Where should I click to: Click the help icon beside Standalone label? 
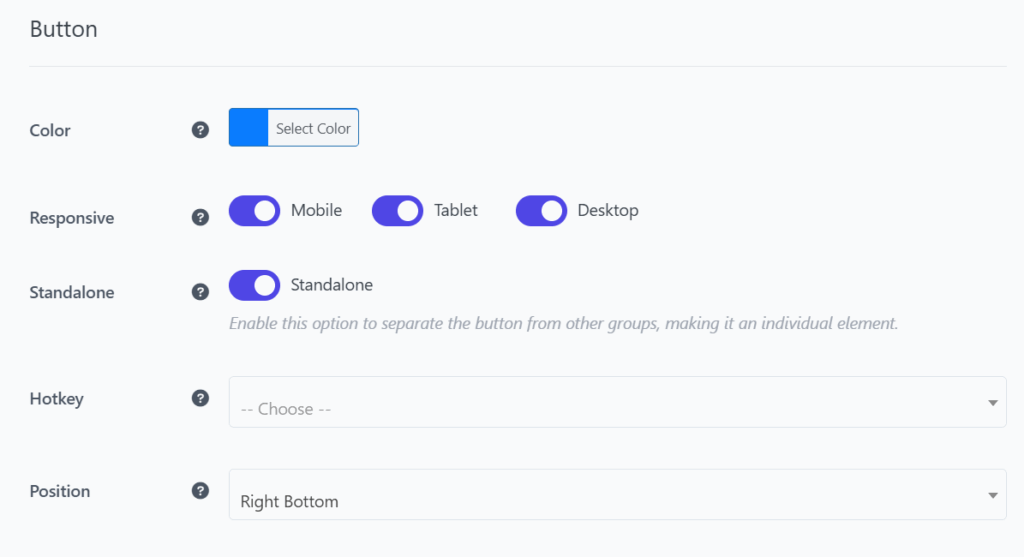[200, 292]
